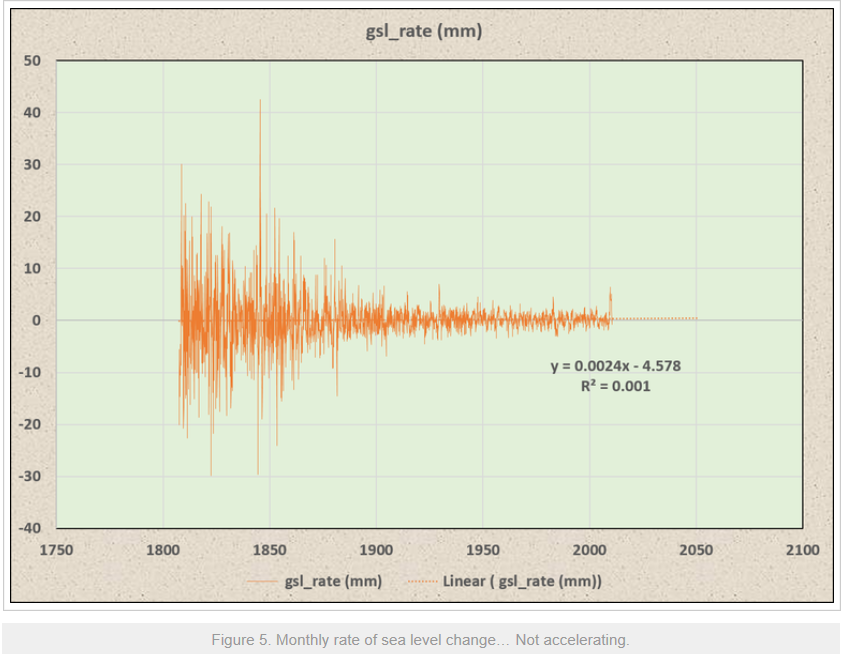Click the chart title "gsl_rate (mm)"
The image size is (843, 654).
tap(424, 31)
